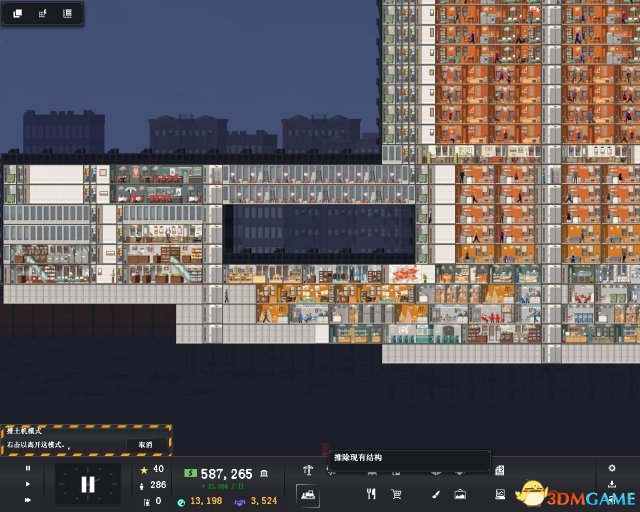The image size is (640, 512).
Task: Click the 13,198 buzz value
Action: coord(206,501)
